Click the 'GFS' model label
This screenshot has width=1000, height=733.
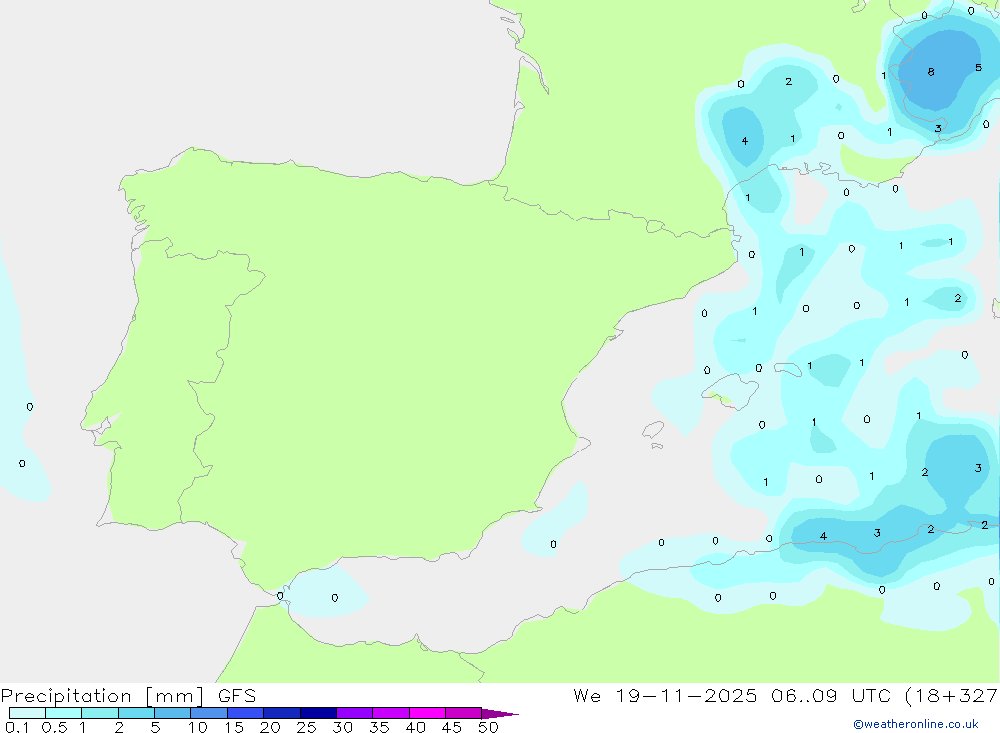tap(237, 696)
